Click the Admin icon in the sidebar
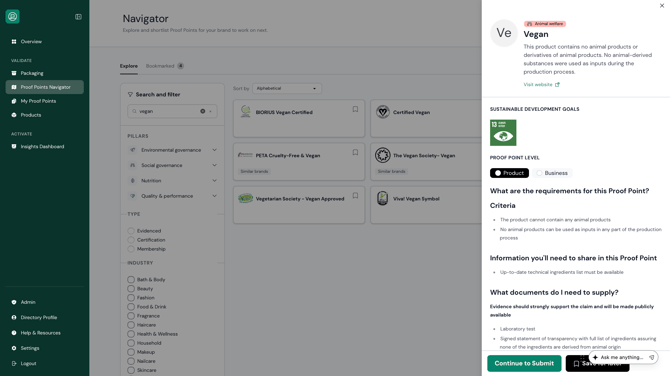Image resolution: width=670 pixels, height=376 pixels. tap(14, 302)
